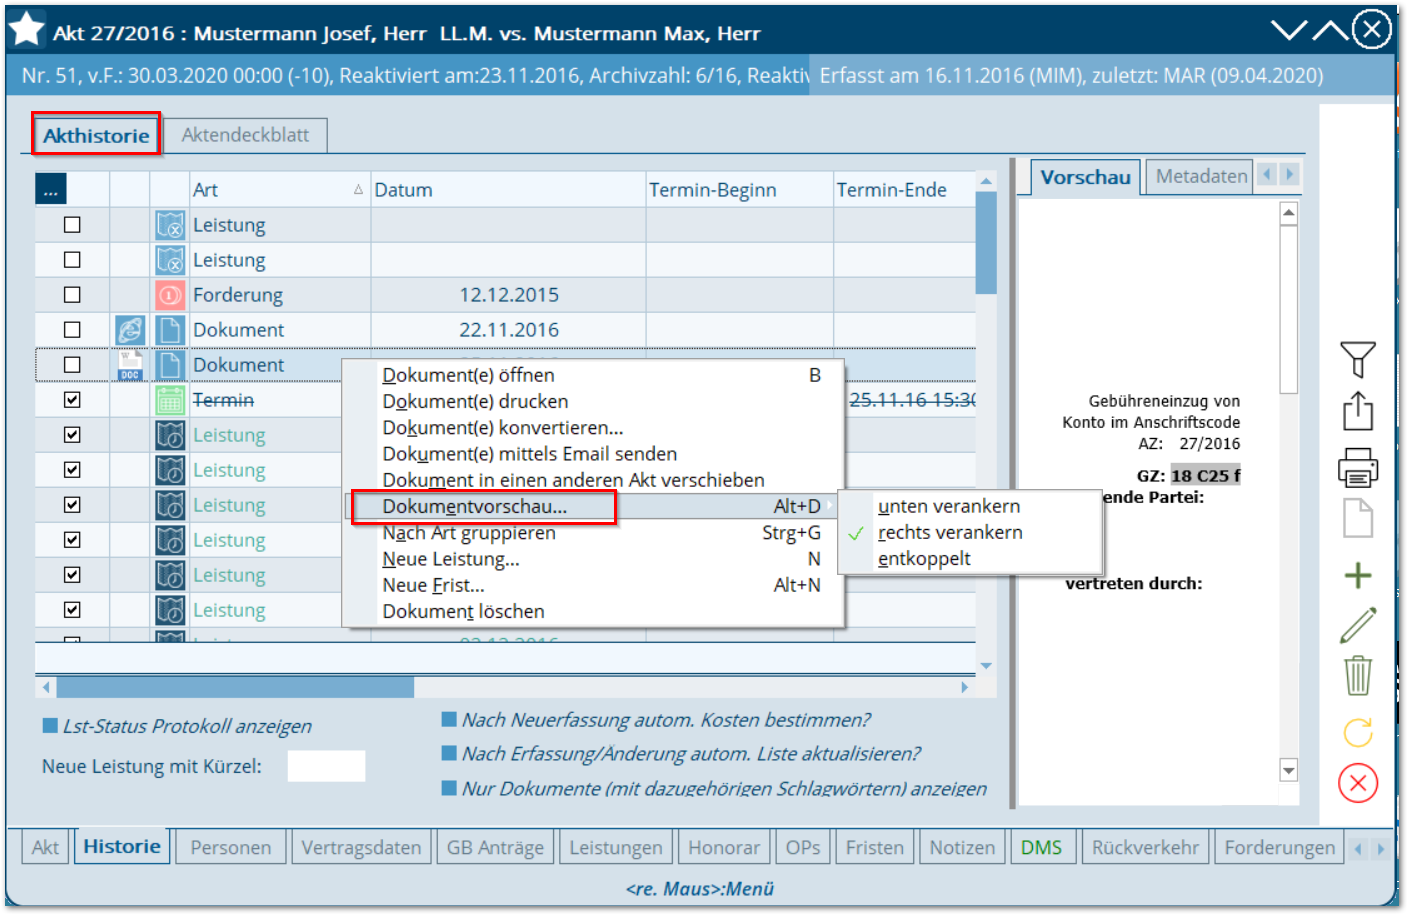Viewport: 1408px width, 915px height.
Task: Click the preview pane scroll-up arrow
Action: point(1289,213)
